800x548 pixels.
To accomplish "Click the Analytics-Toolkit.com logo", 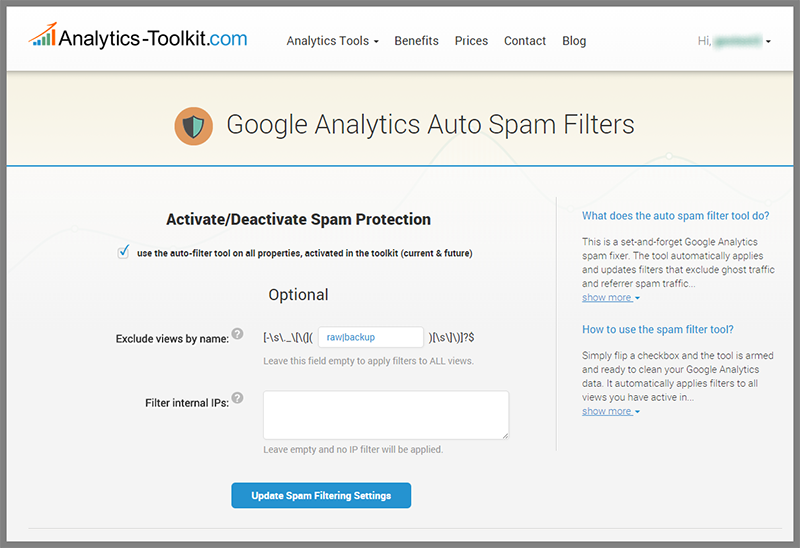I will point(138,36).
